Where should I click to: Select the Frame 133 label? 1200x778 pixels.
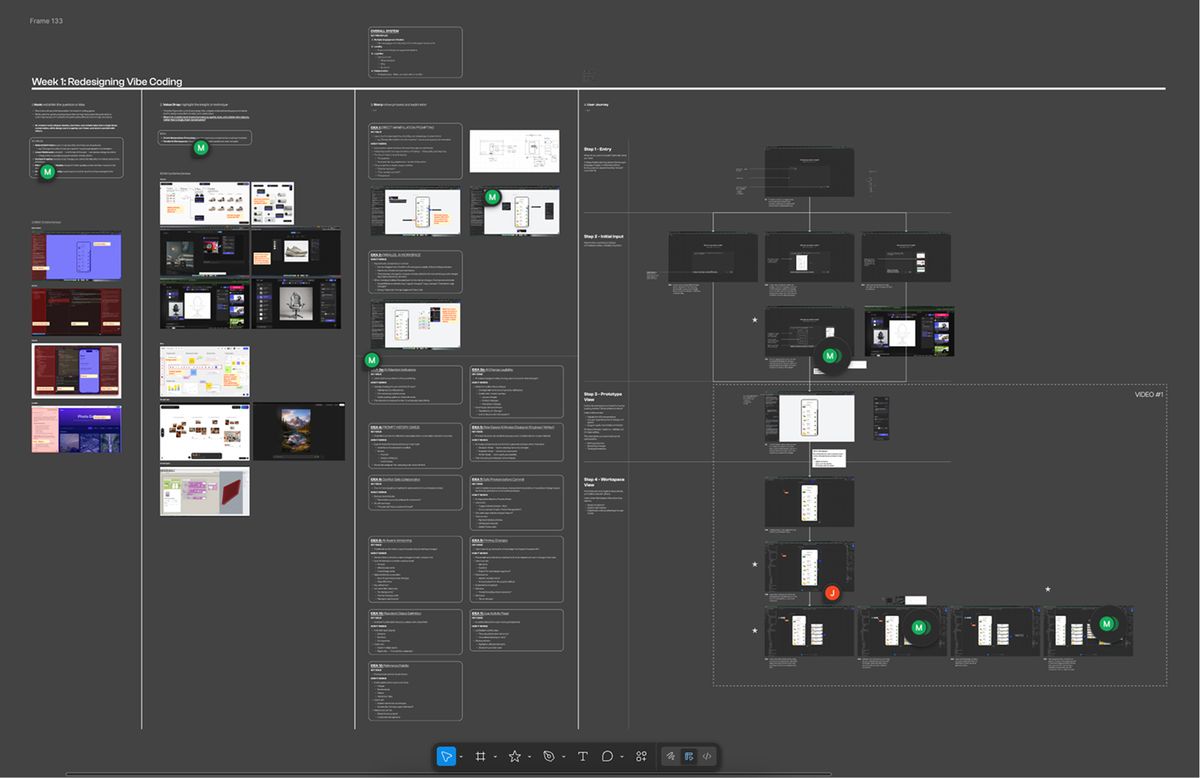(46, 20)
